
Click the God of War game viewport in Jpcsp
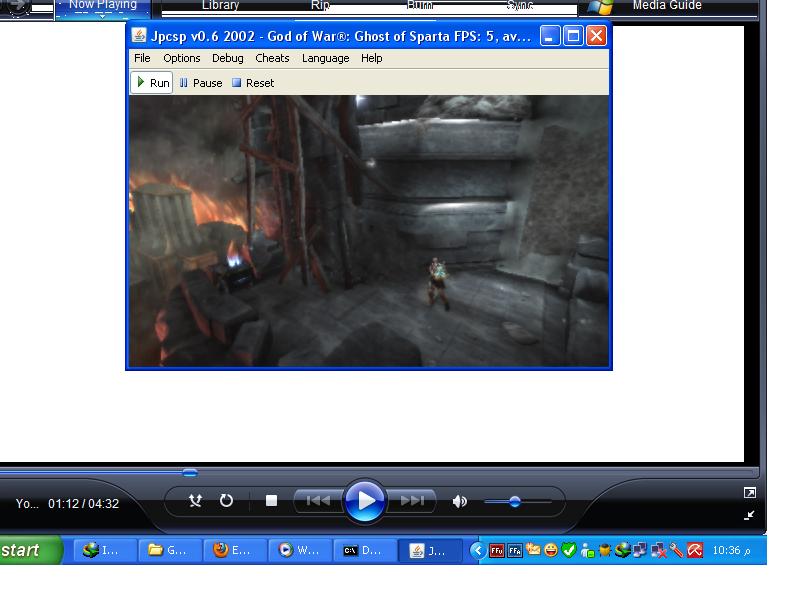point(369,231)
